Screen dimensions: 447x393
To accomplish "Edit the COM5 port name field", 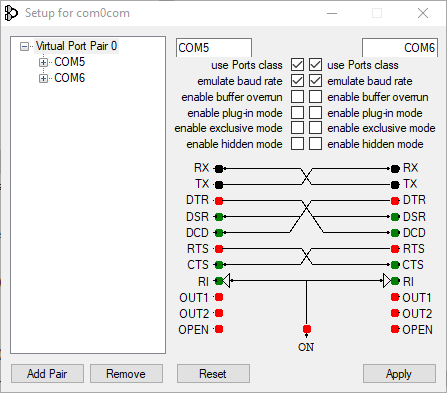I will click(x=214, y=48).
